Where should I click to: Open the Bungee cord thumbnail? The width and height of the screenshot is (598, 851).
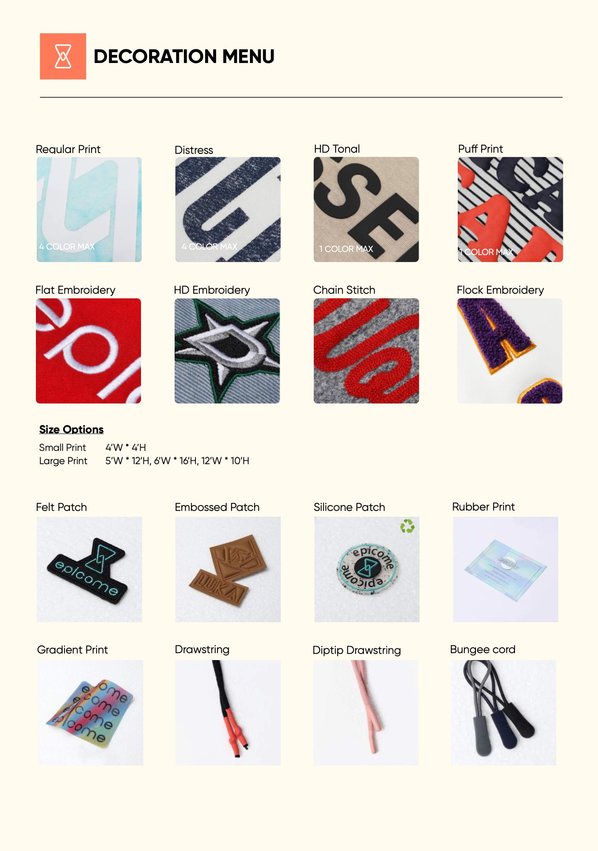tap(504, 713)
